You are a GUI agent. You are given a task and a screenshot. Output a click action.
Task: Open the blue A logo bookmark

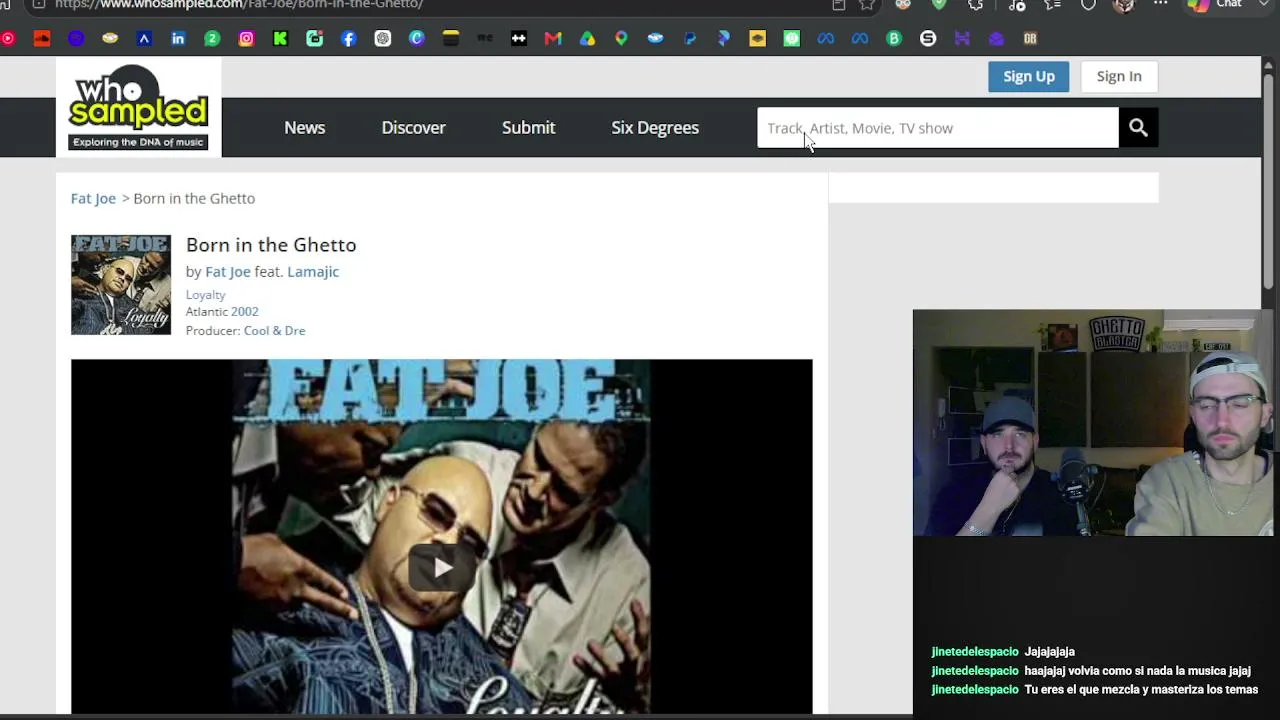[144, 38]
